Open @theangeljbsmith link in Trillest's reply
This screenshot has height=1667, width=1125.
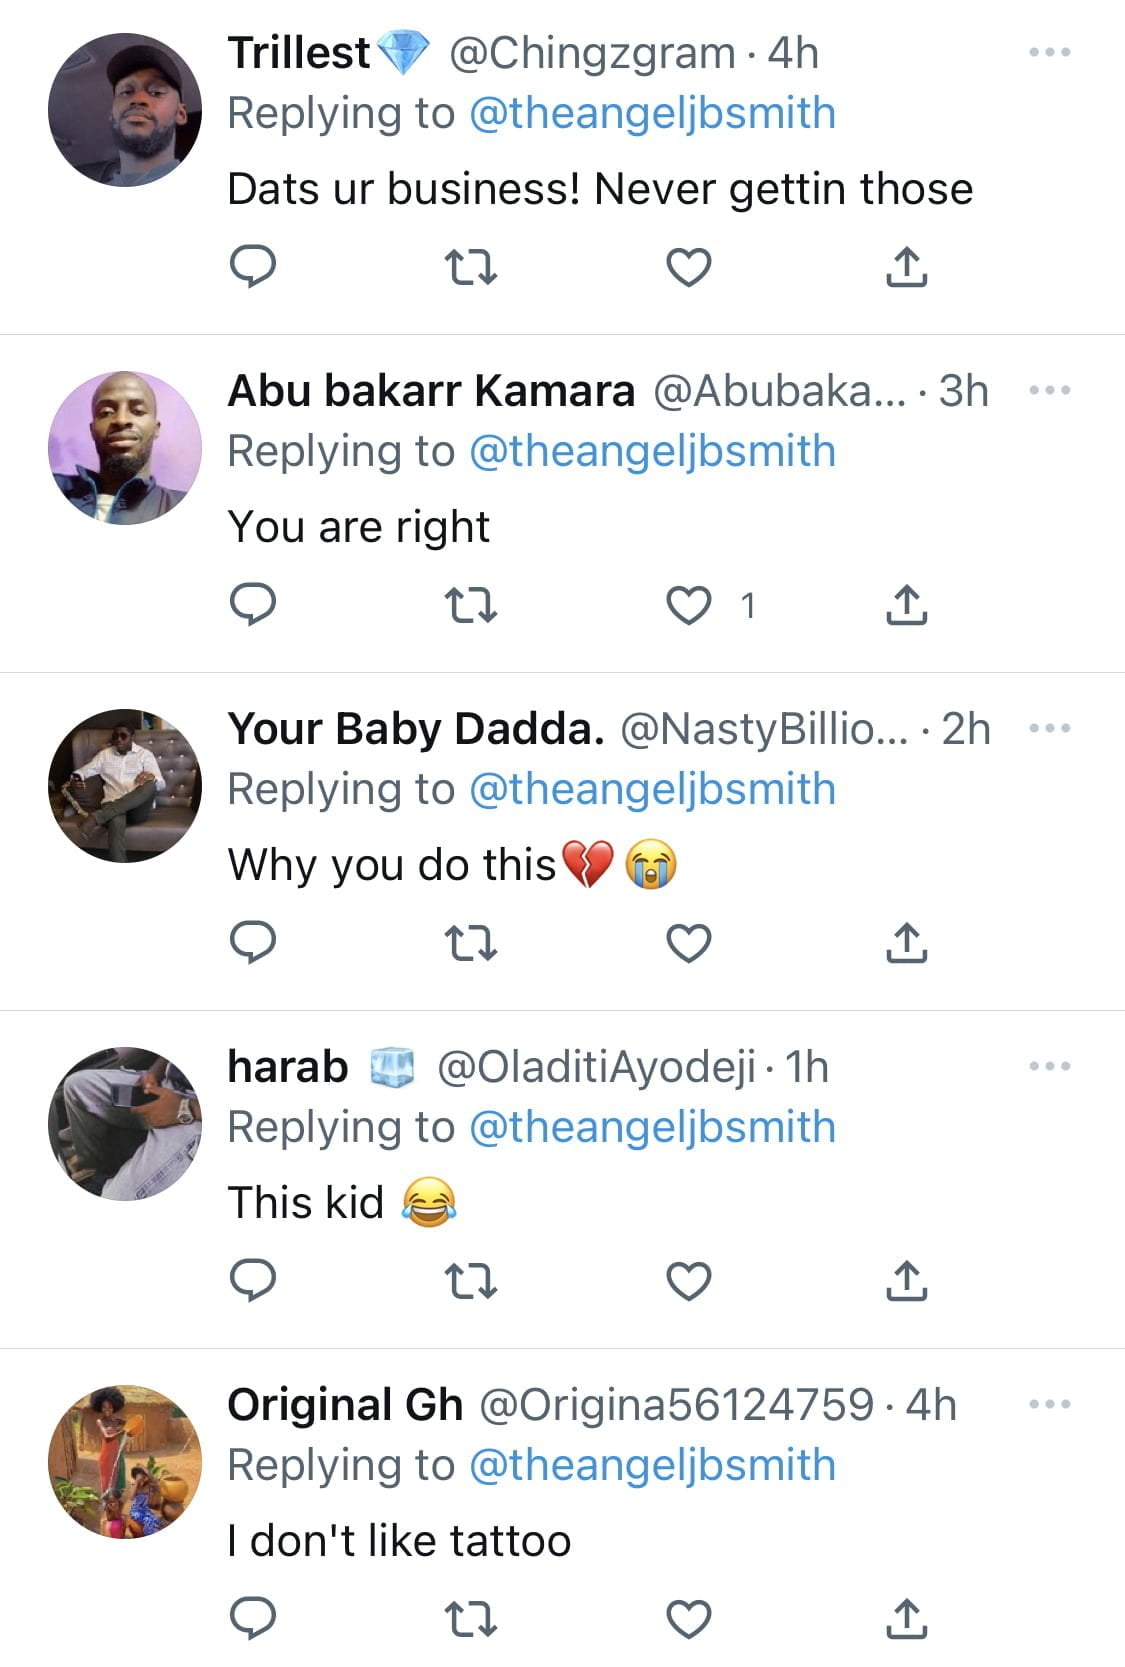[x=652, y=113]
